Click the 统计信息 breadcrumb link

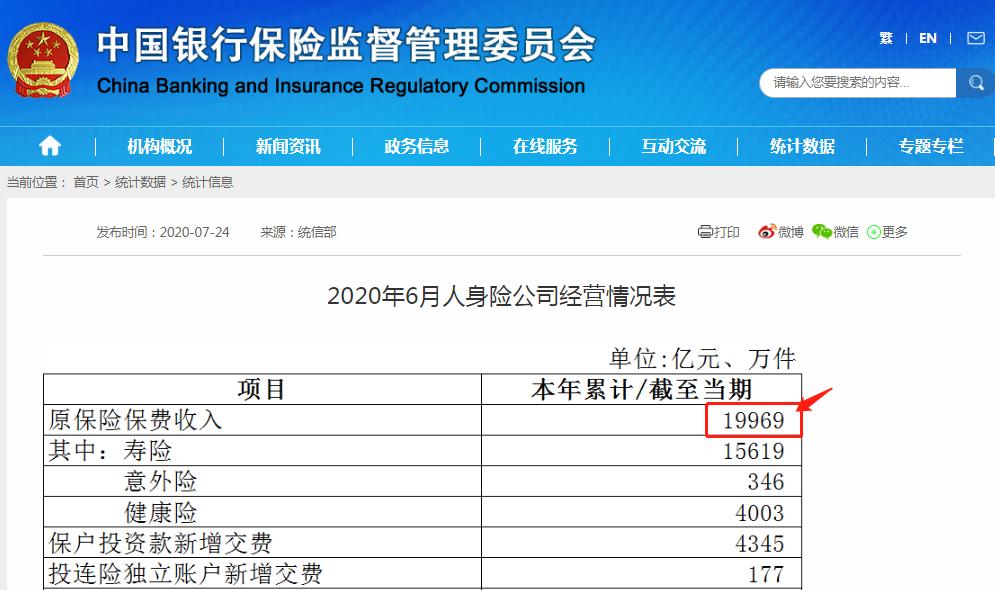click(x=210, y=182)
